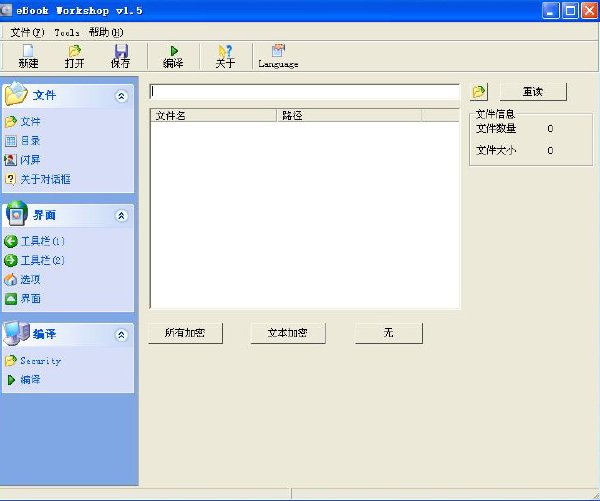Open Security item in compile panel

coord(33,361)
